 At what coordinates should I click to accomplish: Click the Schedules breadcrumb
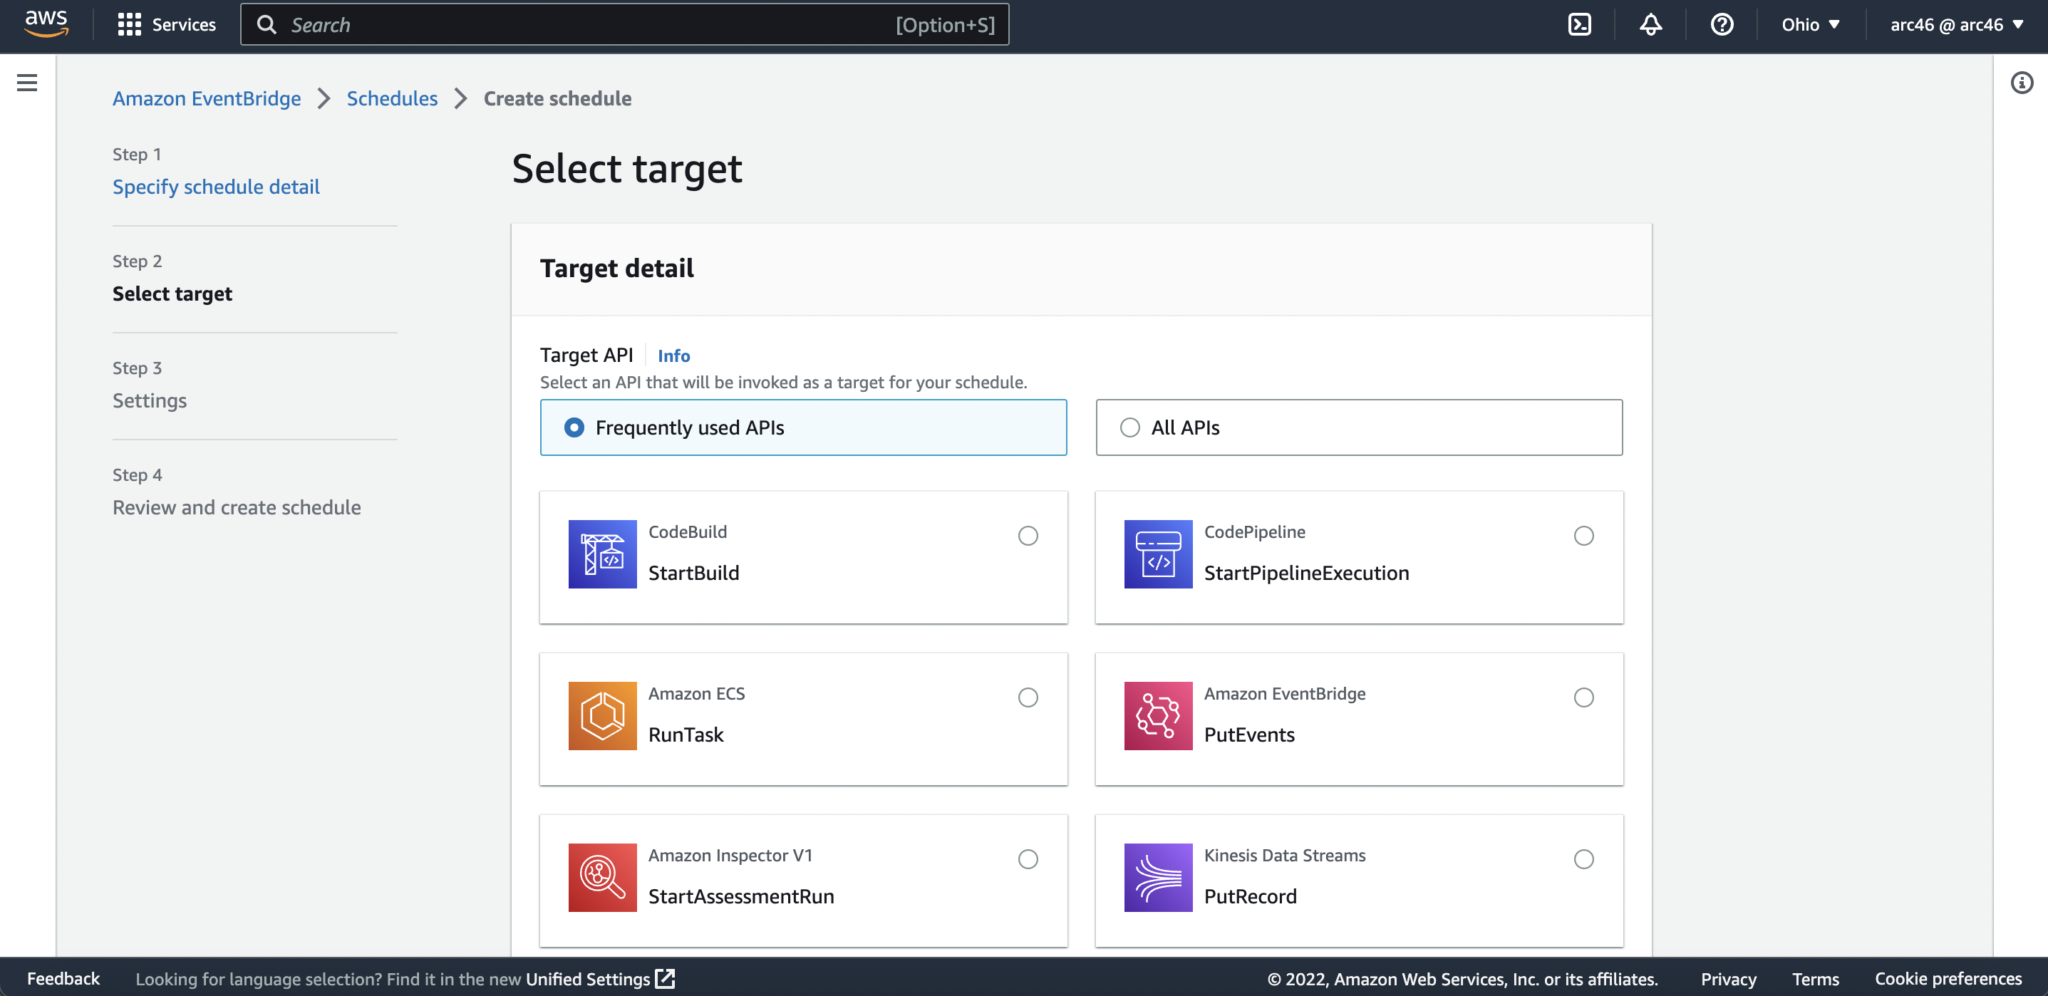(392, 98)
